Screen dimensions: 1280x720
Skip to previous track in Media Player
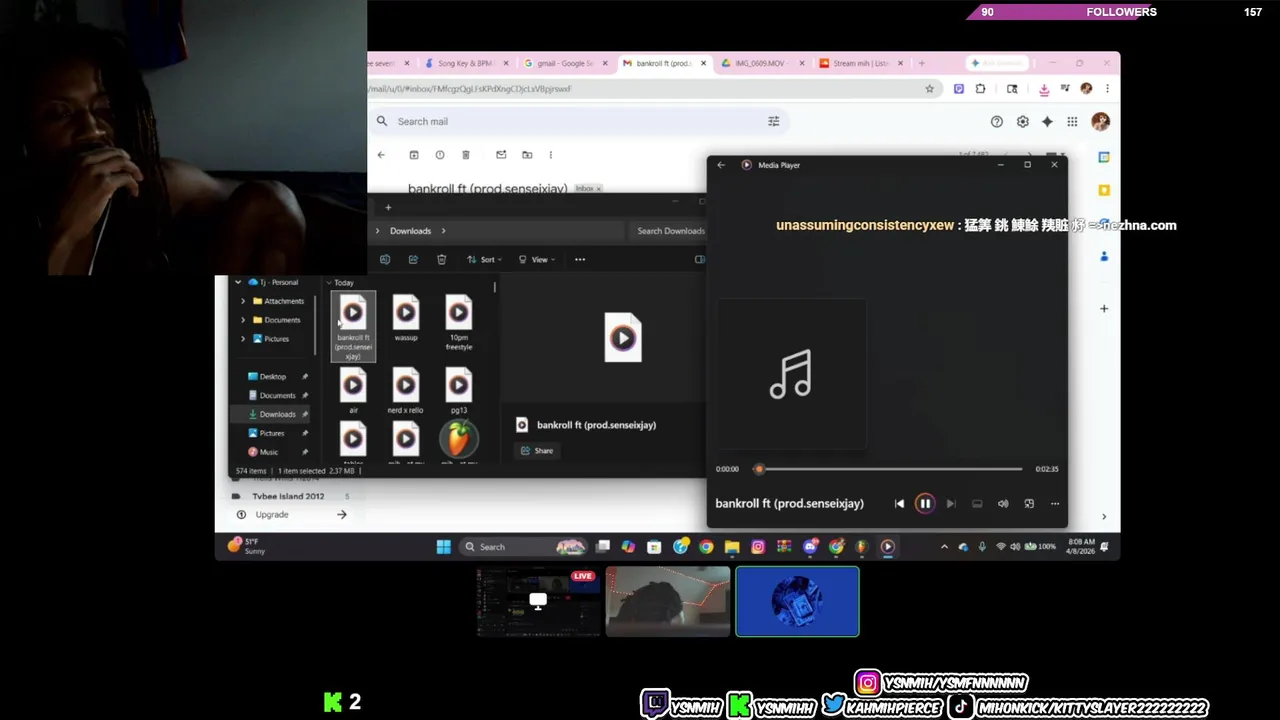pyautogui.click(x=899, y=504)
